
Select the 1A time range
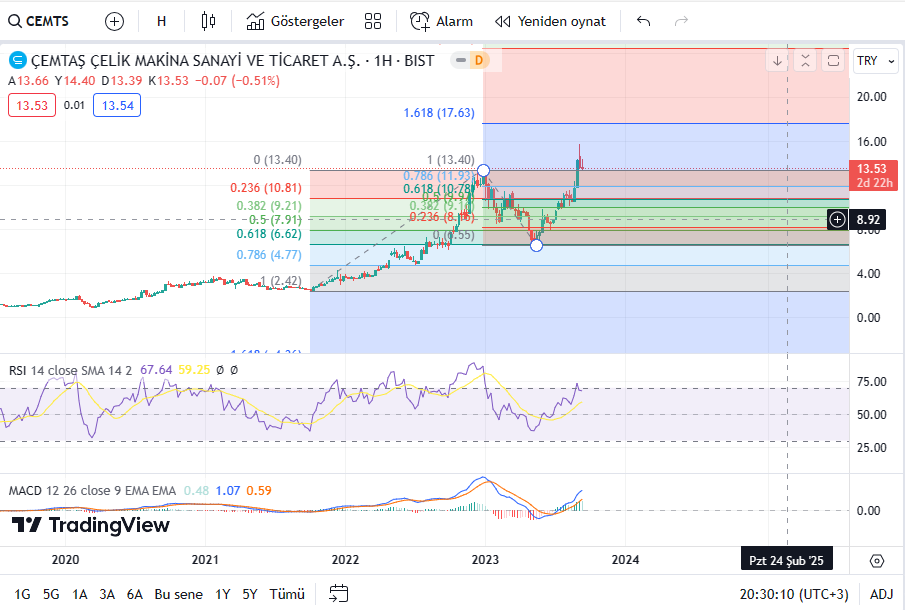pyautogui.click(x=80, y=594)
